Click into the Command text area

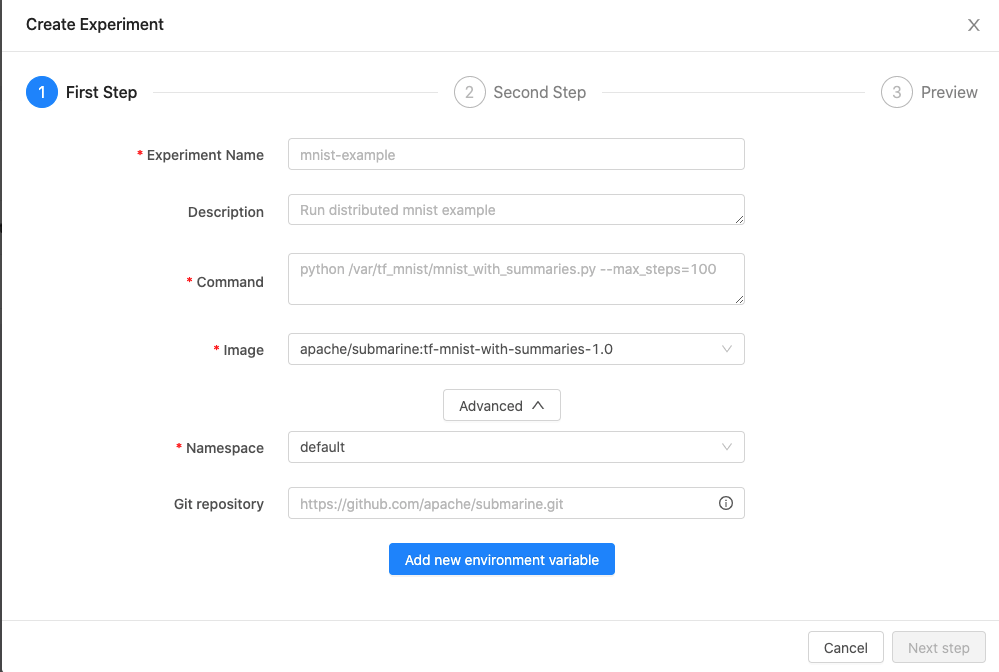click(x=515, y=279)
